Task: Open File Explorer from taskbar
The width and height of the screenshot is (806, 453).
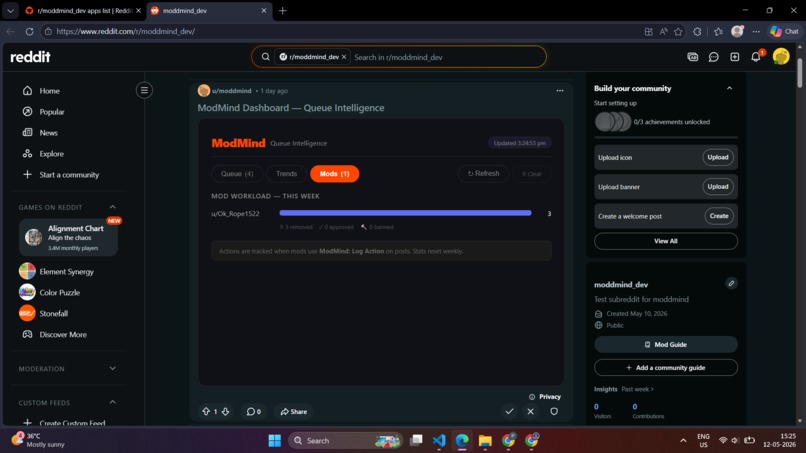Action: tap(485, 441)
